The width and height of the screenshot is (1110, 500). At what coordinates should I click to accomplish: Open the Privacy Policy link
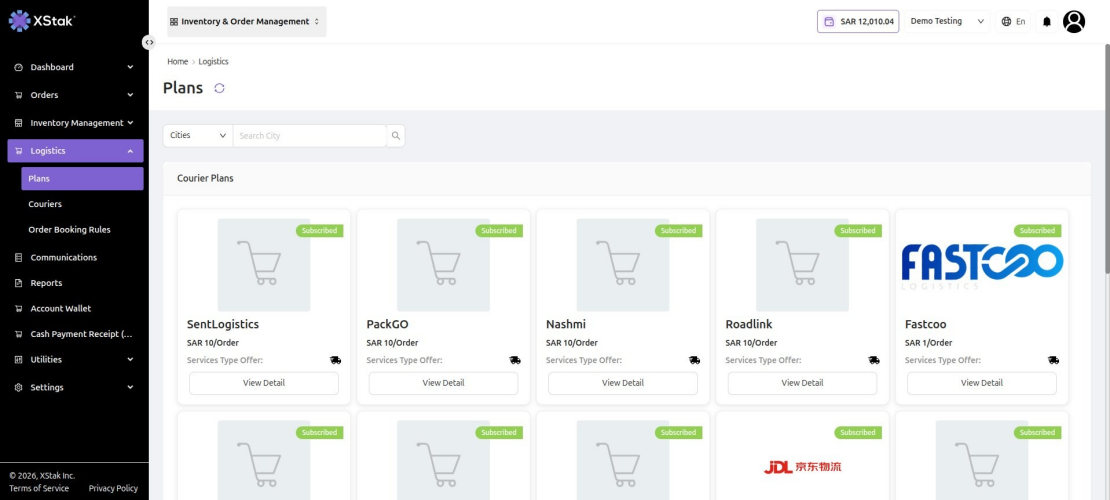tap(113, 489)
